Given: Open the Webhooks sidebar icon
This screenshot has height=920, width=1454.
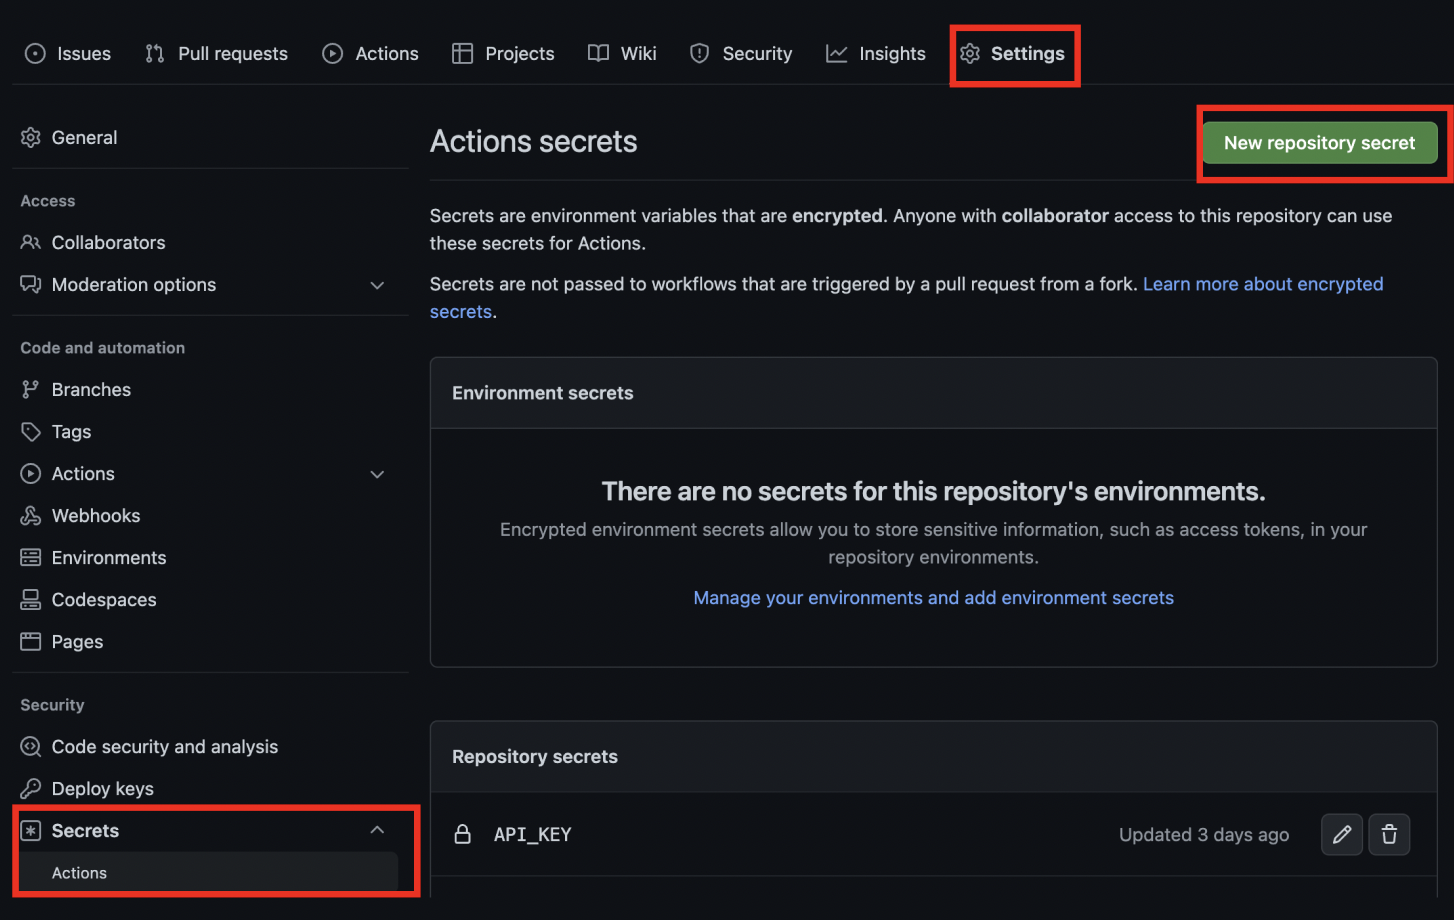Looking at the screenshot, I should coord(31,515).
